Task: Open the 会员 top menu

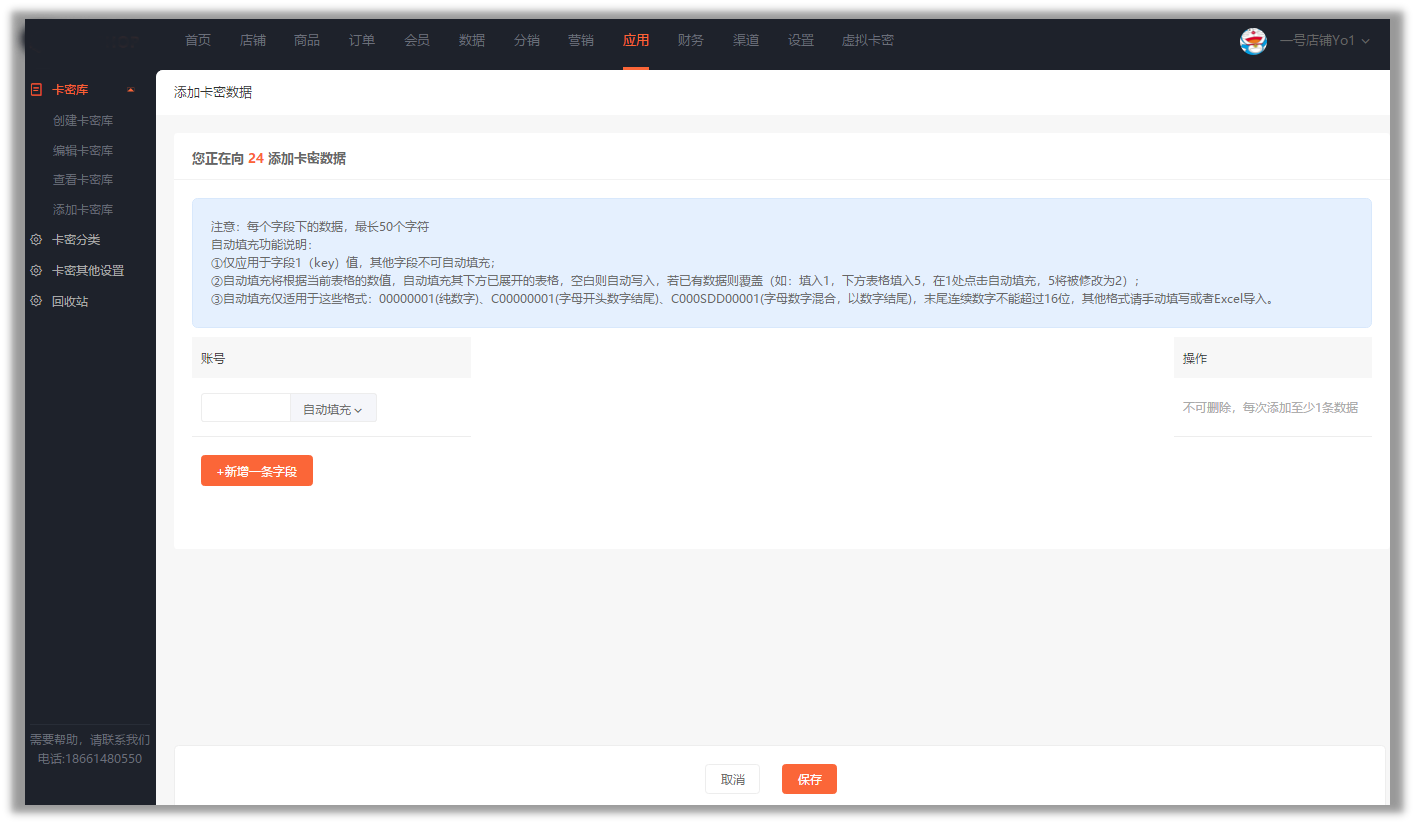Action: [417, 41]
